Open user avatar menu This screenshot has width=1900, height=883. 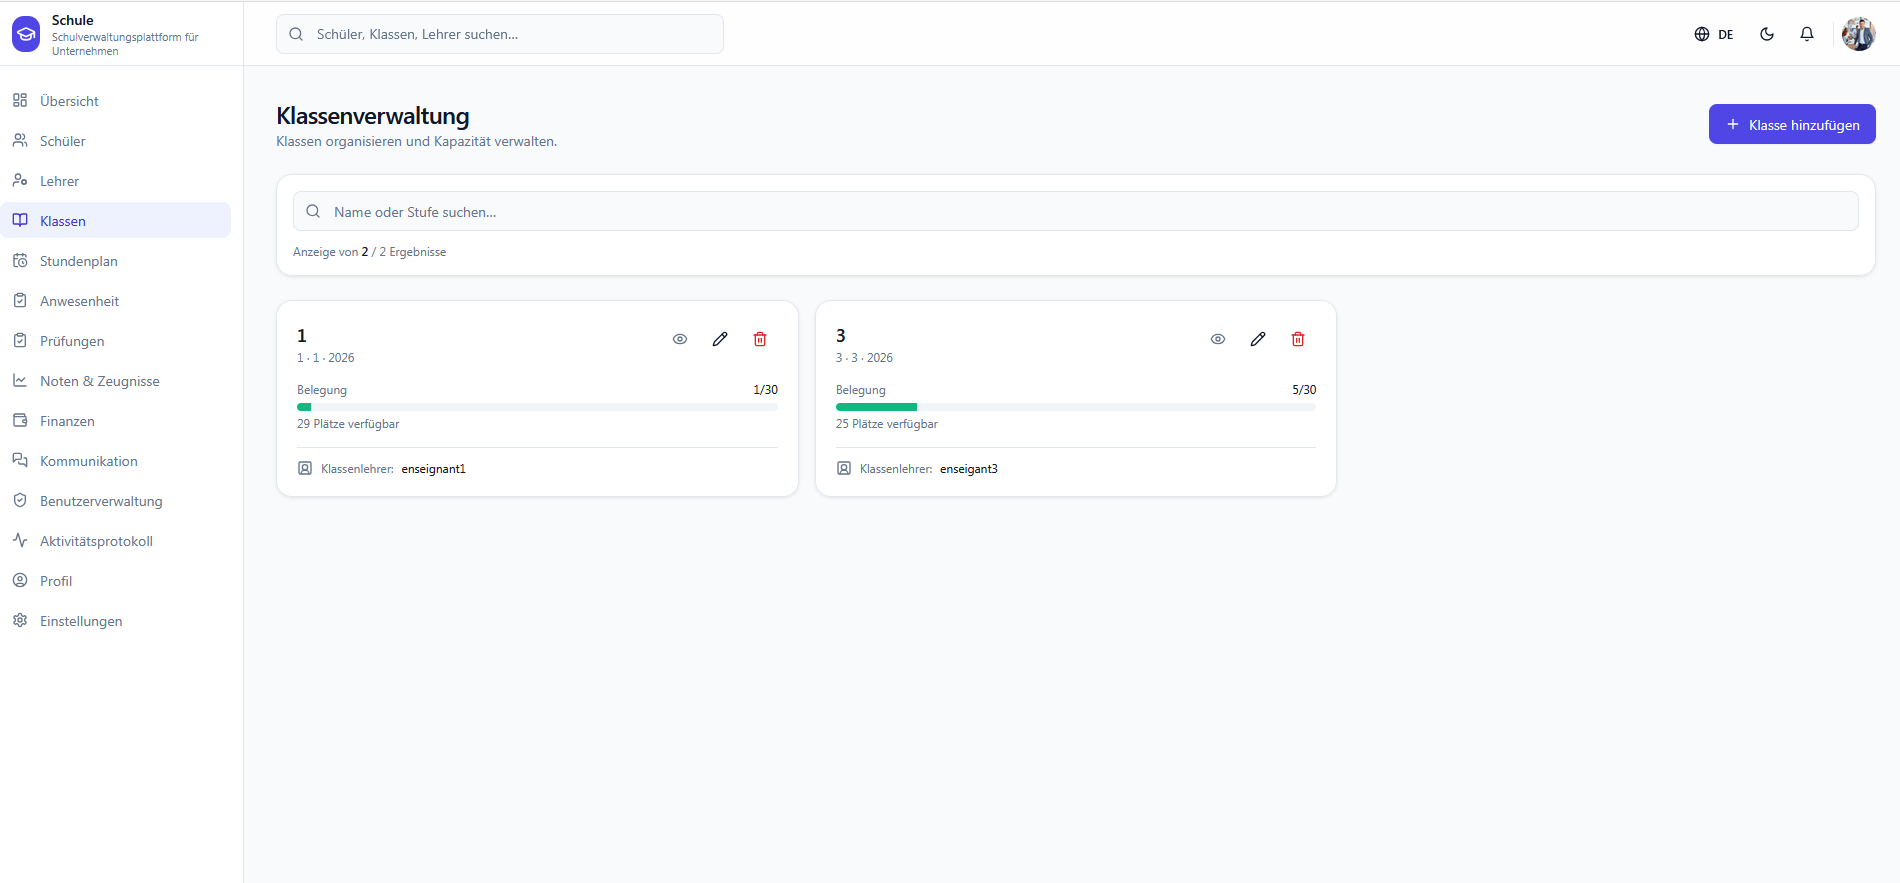(x=1859, y=34)
